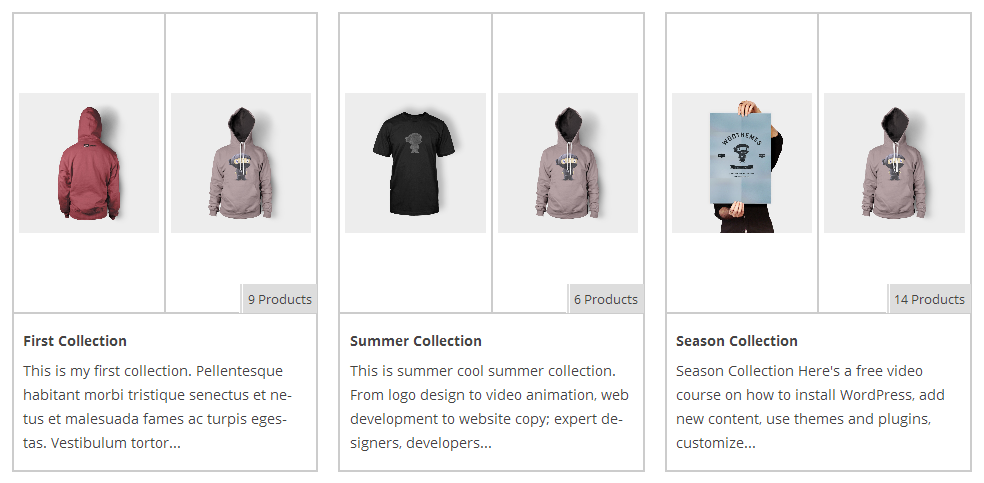
Task: Click the hood of the red hoodie
Action: (90, 120)
